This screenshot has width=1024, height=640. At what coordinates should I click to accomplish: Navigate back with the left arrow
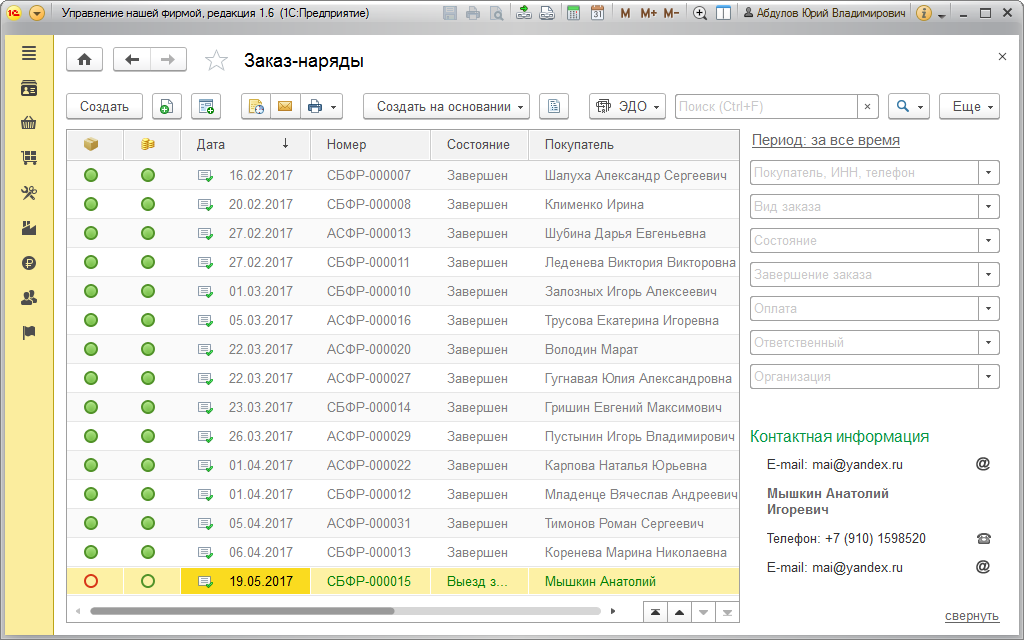132,60
